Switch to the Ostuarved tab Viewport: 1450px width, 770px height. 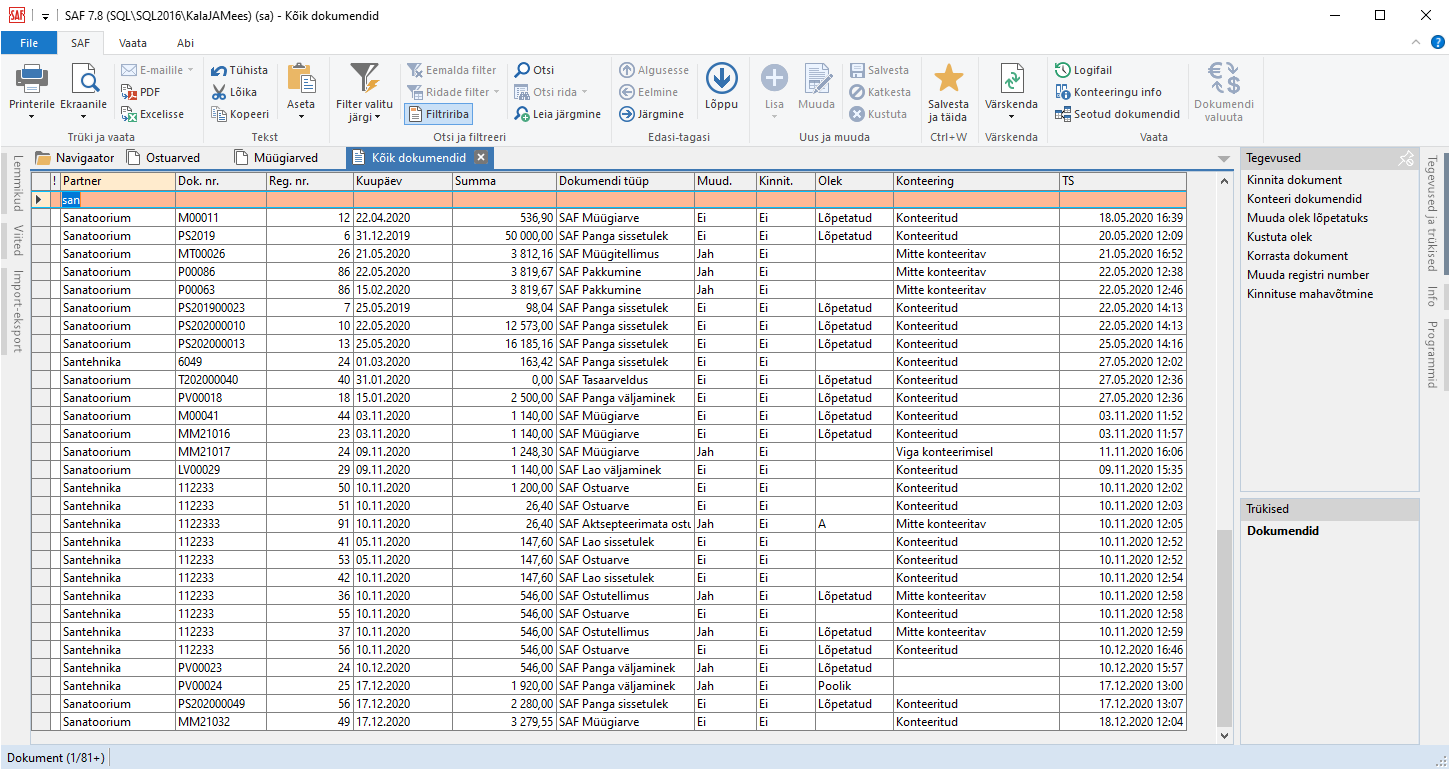coord(163,157)
